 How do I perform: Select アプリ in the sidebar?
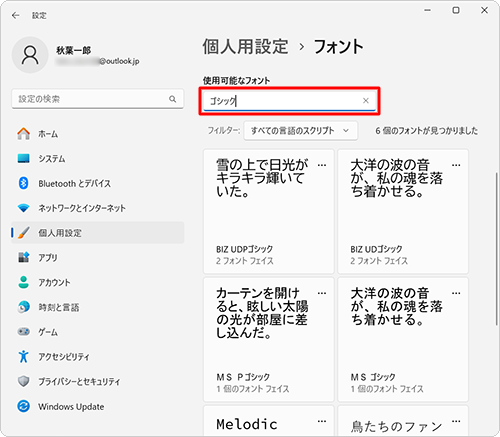point(98,257)
